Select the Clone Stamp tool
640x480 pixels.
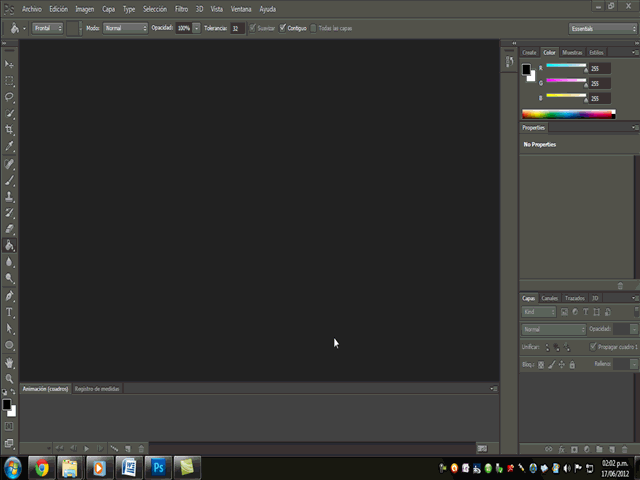(x=9, y=197)
